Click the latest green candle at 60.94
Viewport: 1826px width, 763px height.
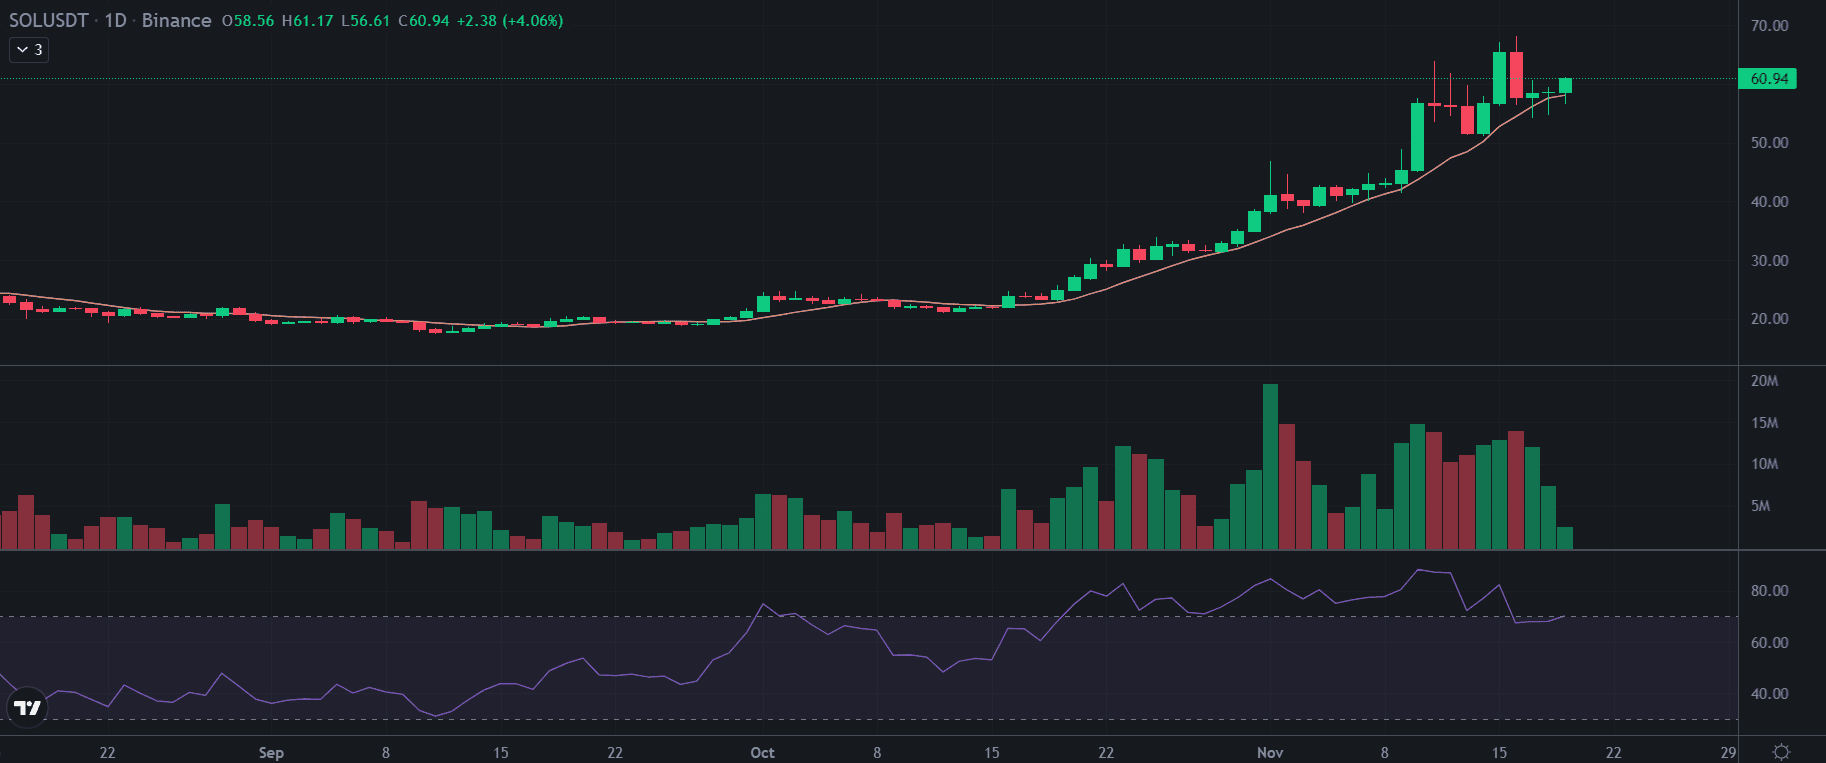pos(1565,85)
